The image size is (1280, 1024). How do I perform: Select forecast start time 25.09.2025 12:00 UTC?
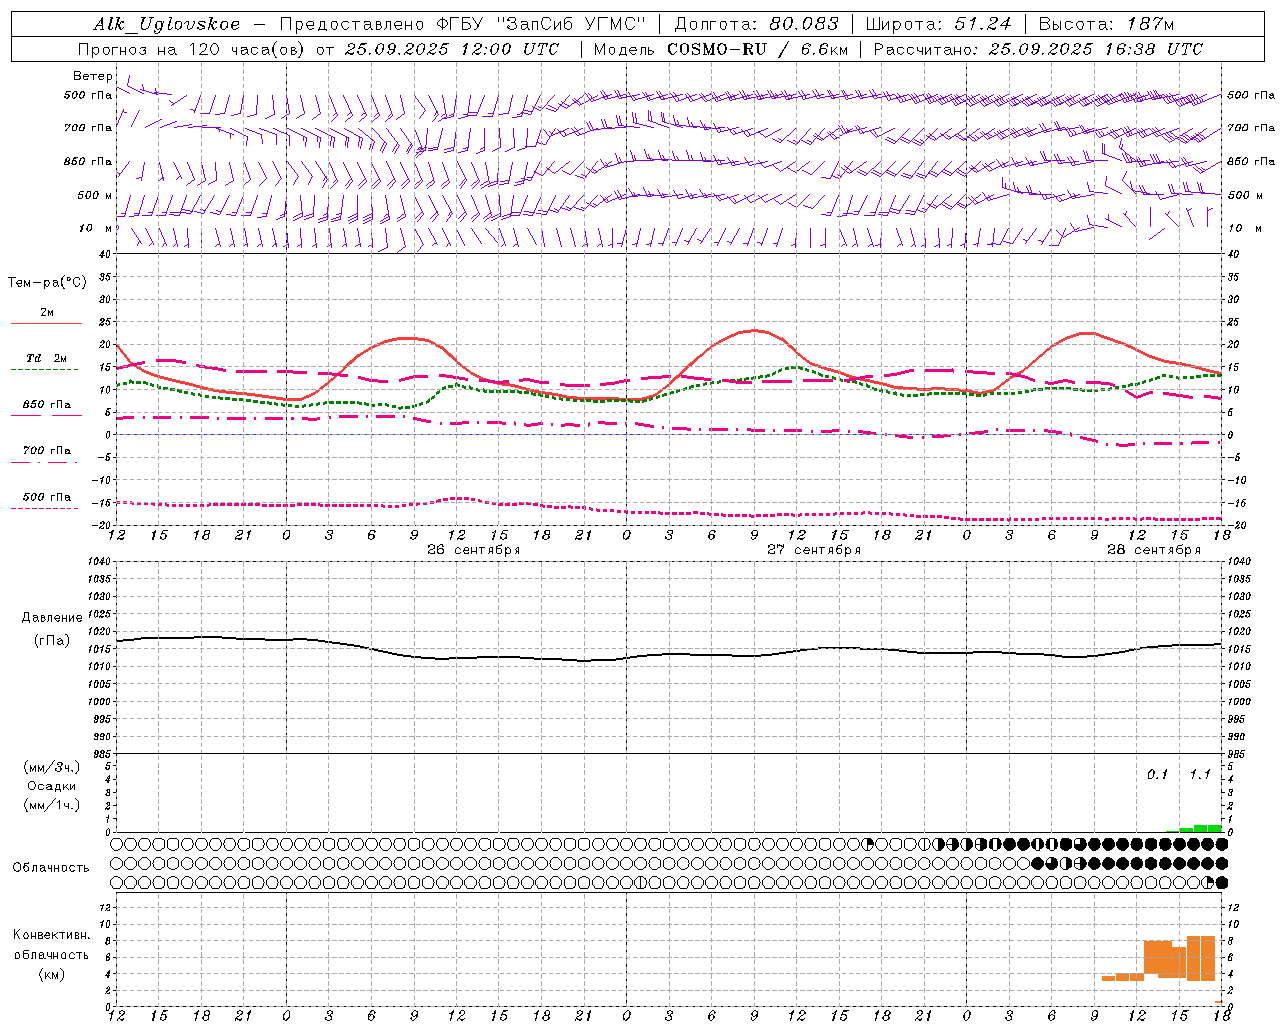coord(452,49)
